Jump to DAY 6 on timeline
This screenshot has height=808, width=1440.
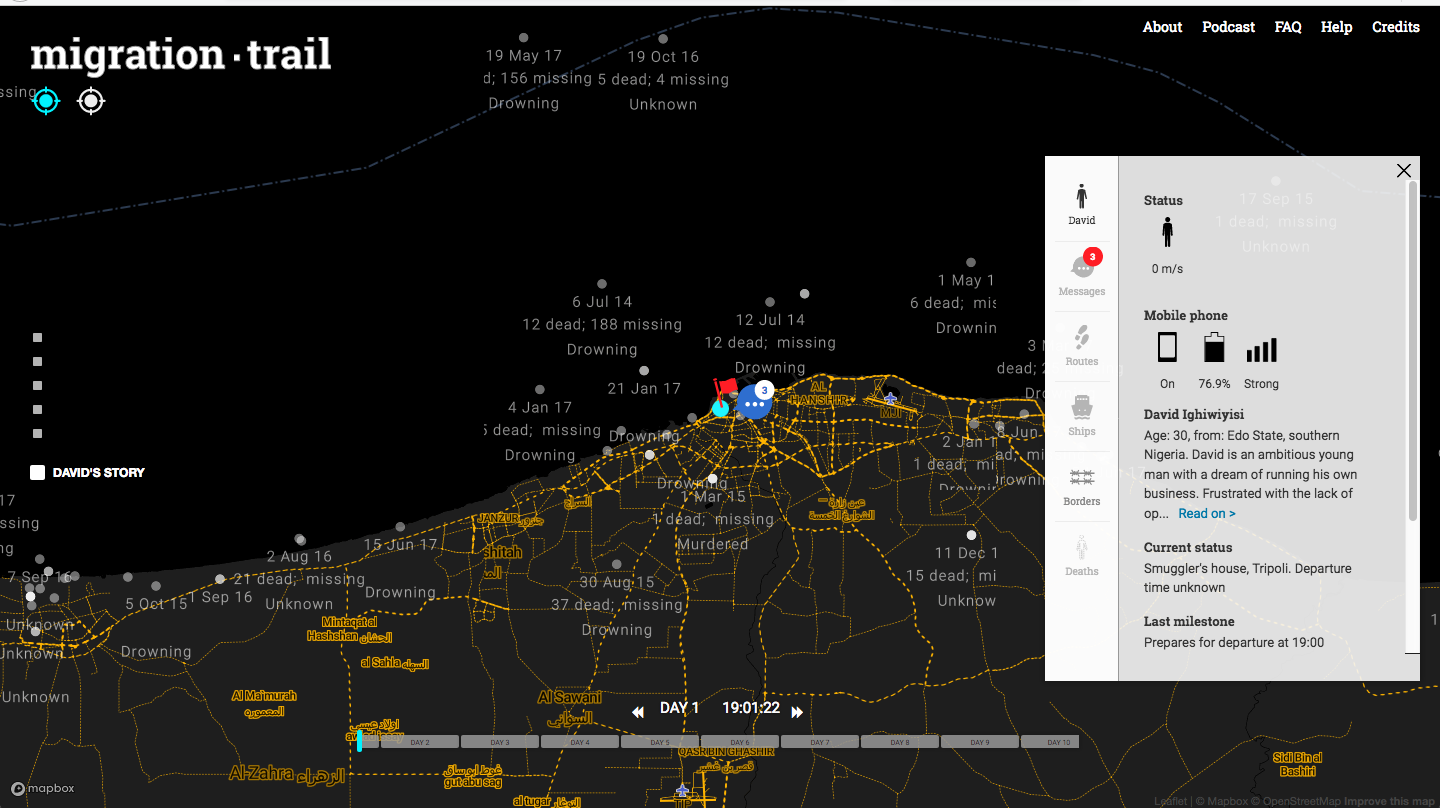coord(740,742)
